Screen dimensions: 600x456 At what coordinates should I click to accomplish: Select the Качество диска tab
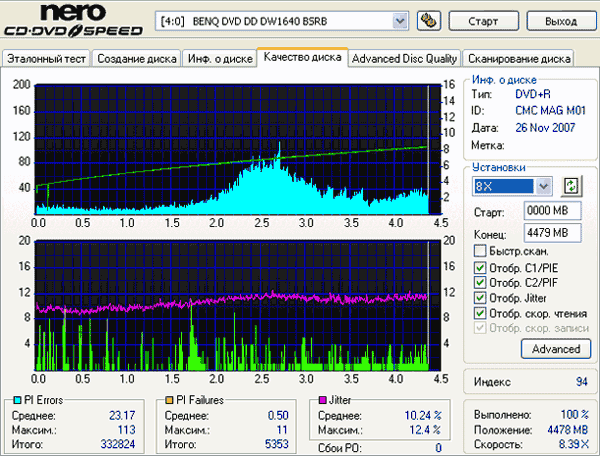pyautogui.click(x=302, y=57)
